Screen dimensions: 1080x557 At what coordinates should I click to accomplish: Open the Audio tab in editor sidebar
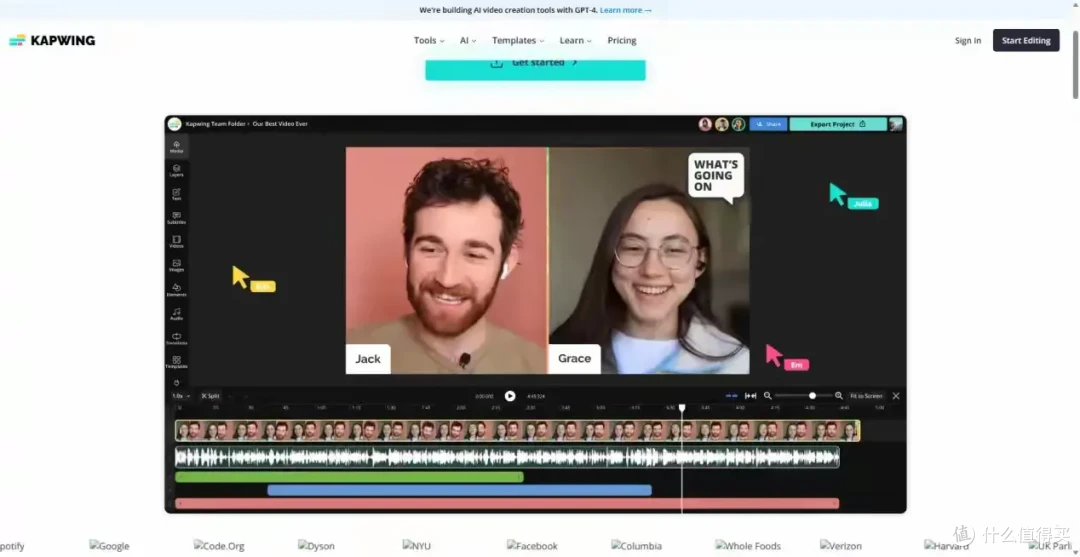[x=176, y=314]
